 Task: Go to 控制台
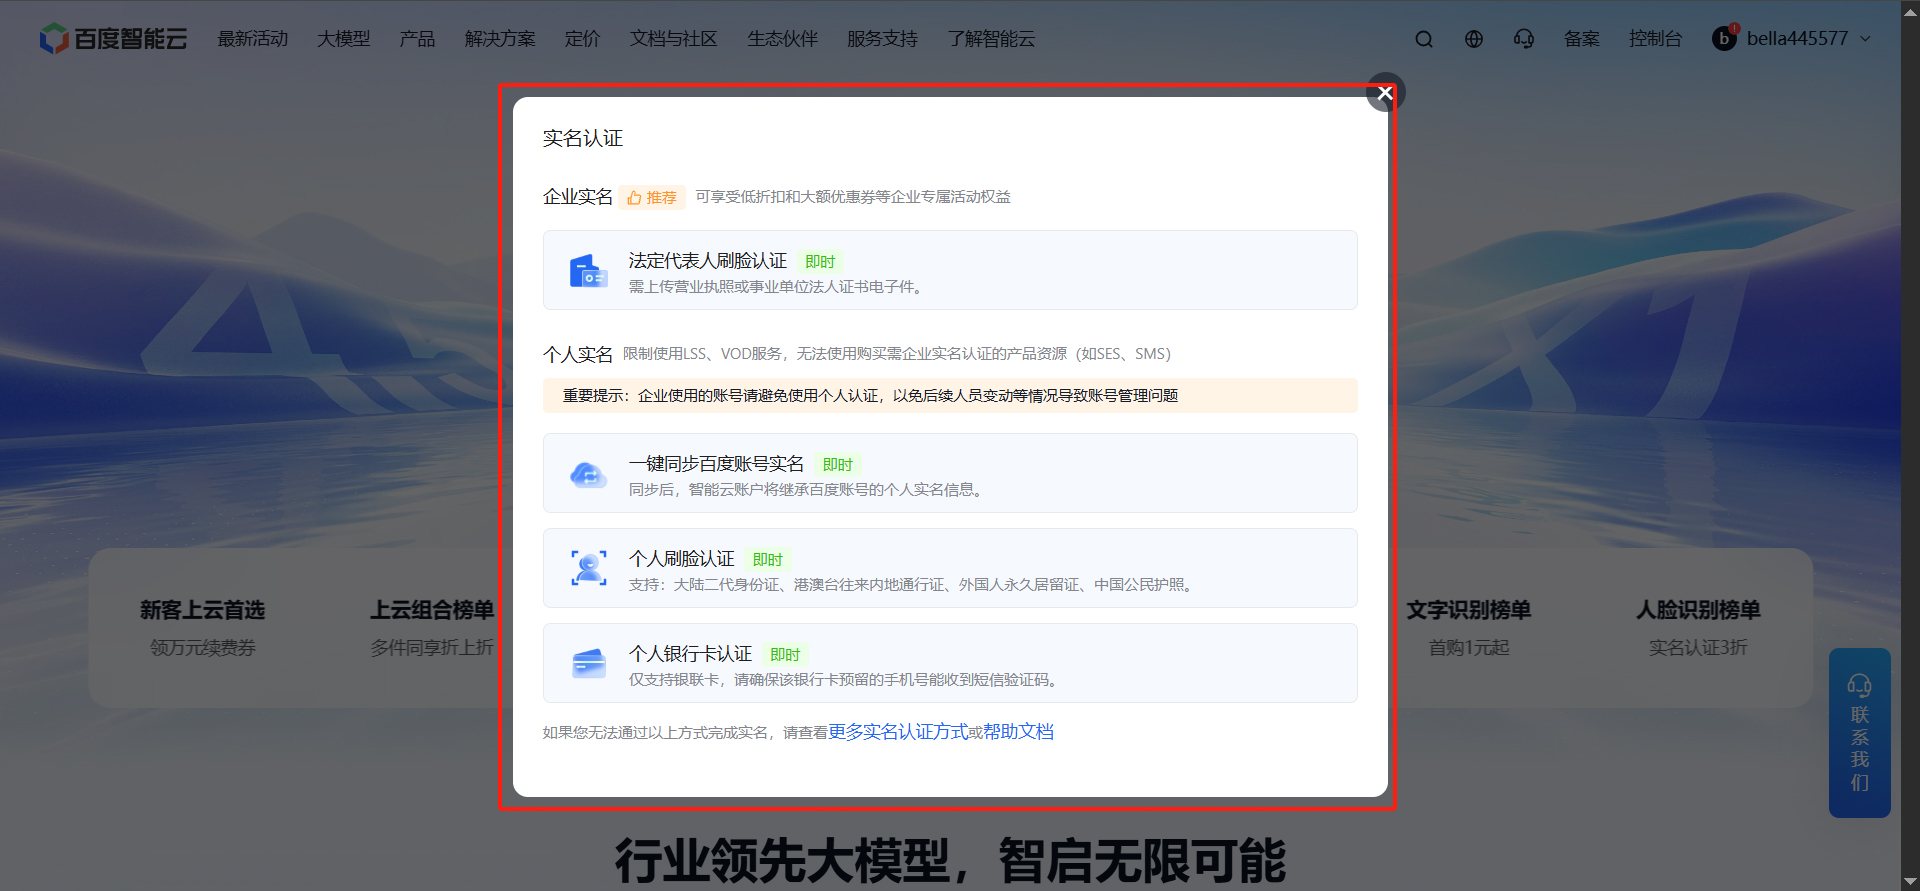coord(1655,39)
